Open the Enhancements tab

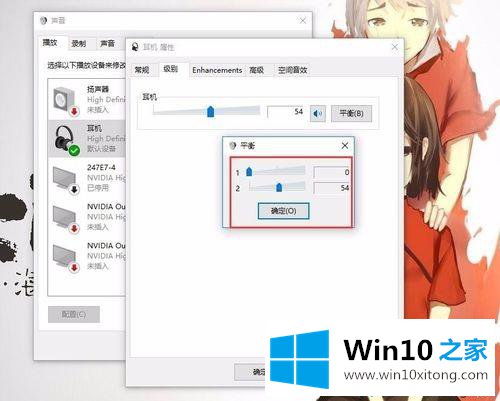[217, 70]
